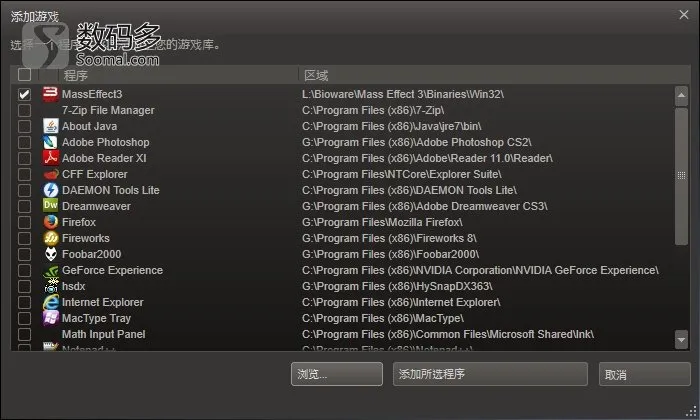The height and width of the screenshot is (420, 700).
Task: Click the 浏览... browse button
Action: pos(337,374)
